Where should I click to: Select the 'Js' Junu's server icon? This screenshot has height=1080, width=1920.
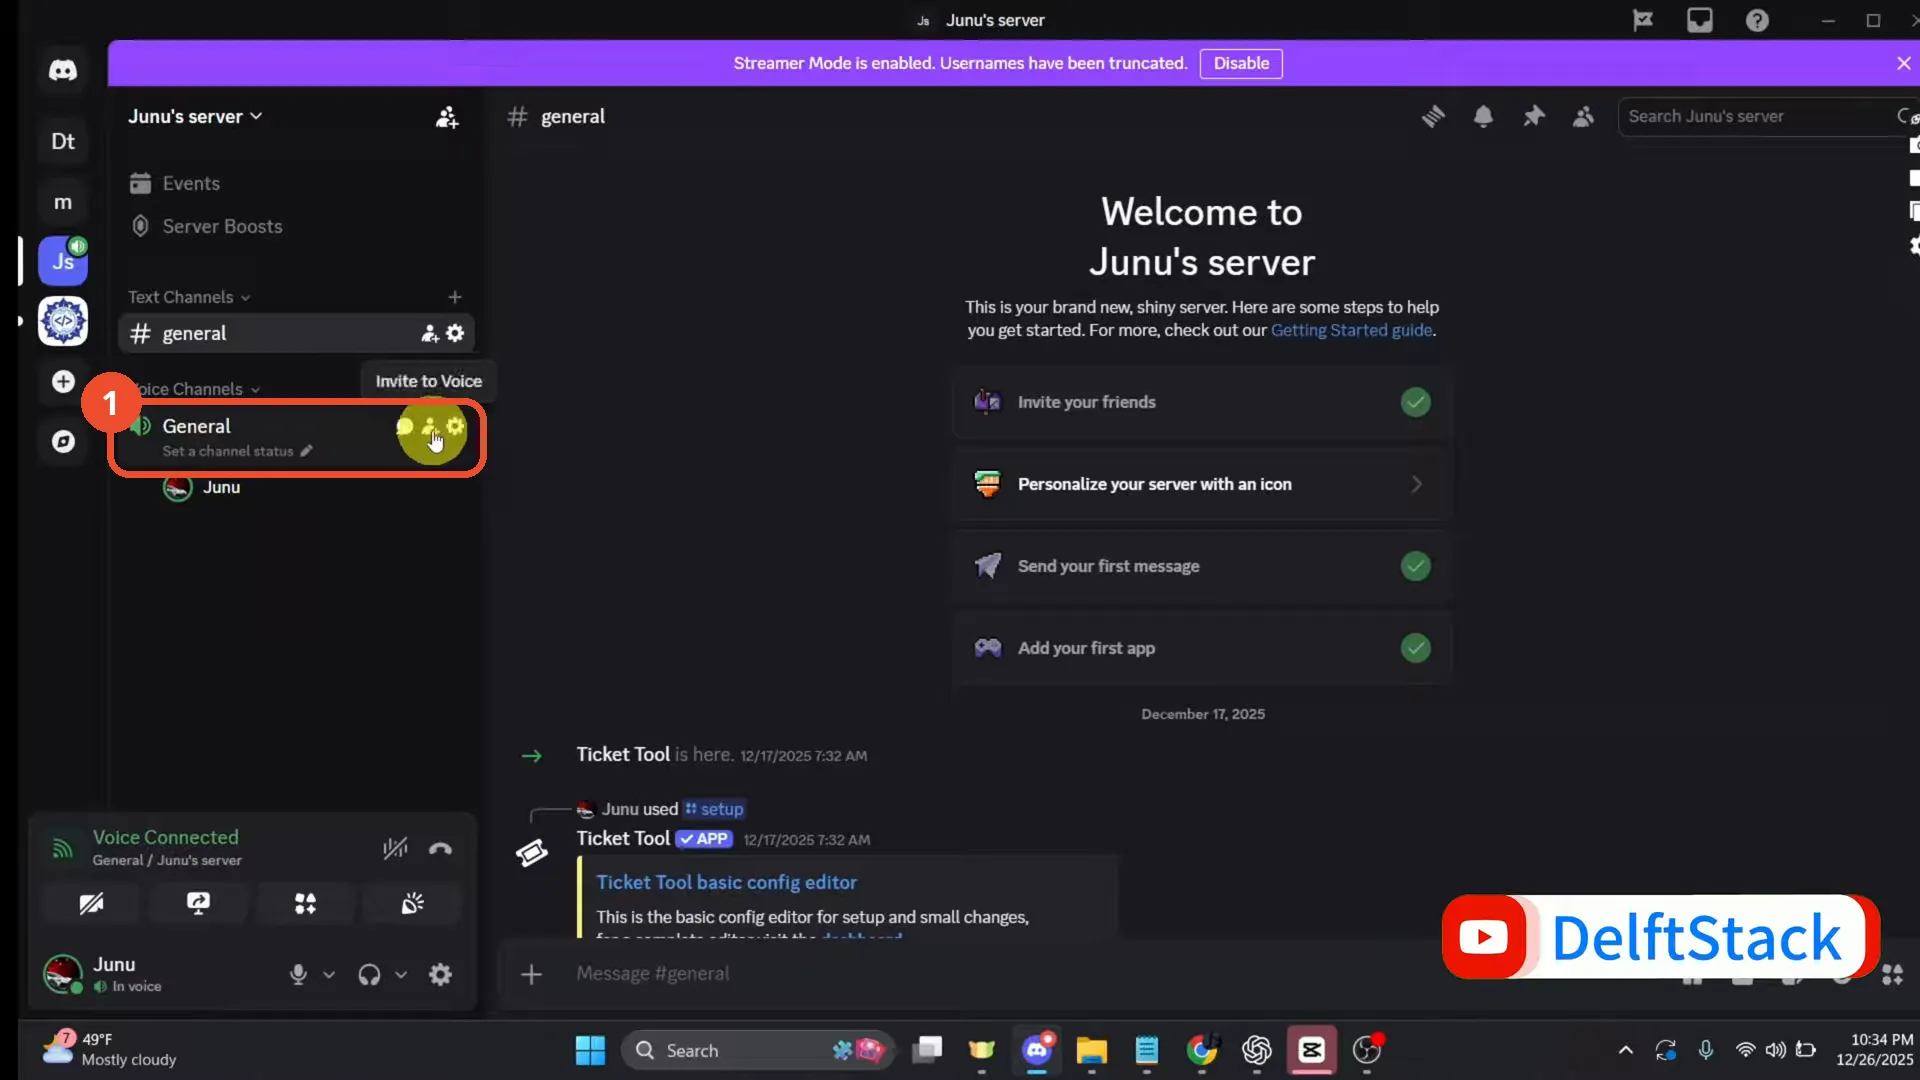click(x=63, y=262)
